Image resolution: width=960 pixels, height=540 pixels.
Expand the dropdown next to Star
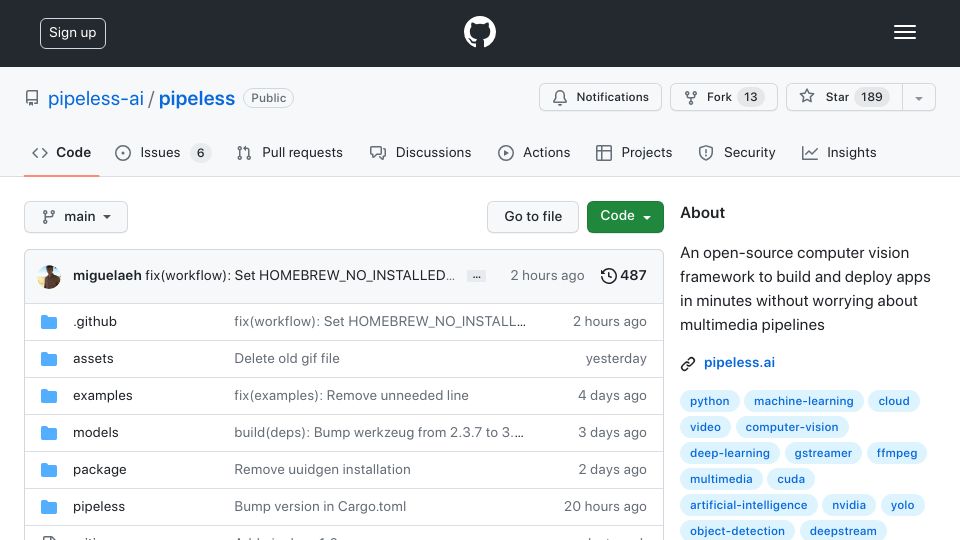tap(918, 98)
